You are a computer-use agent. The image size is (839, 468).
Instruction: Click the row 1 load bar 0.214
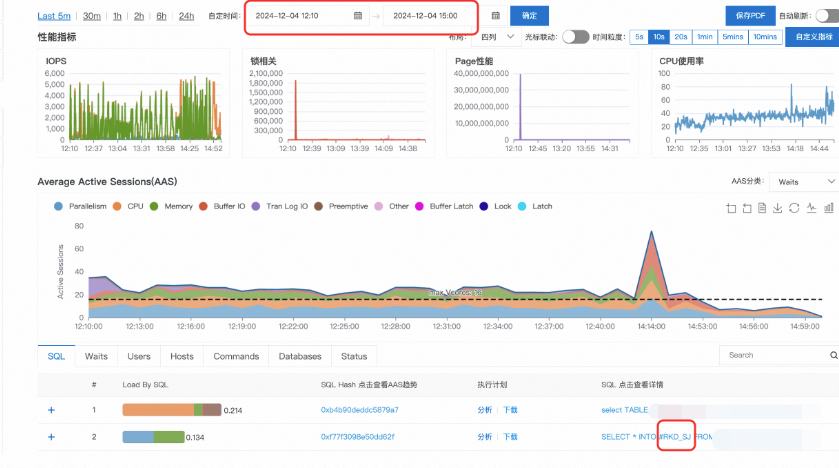point(172,410)
